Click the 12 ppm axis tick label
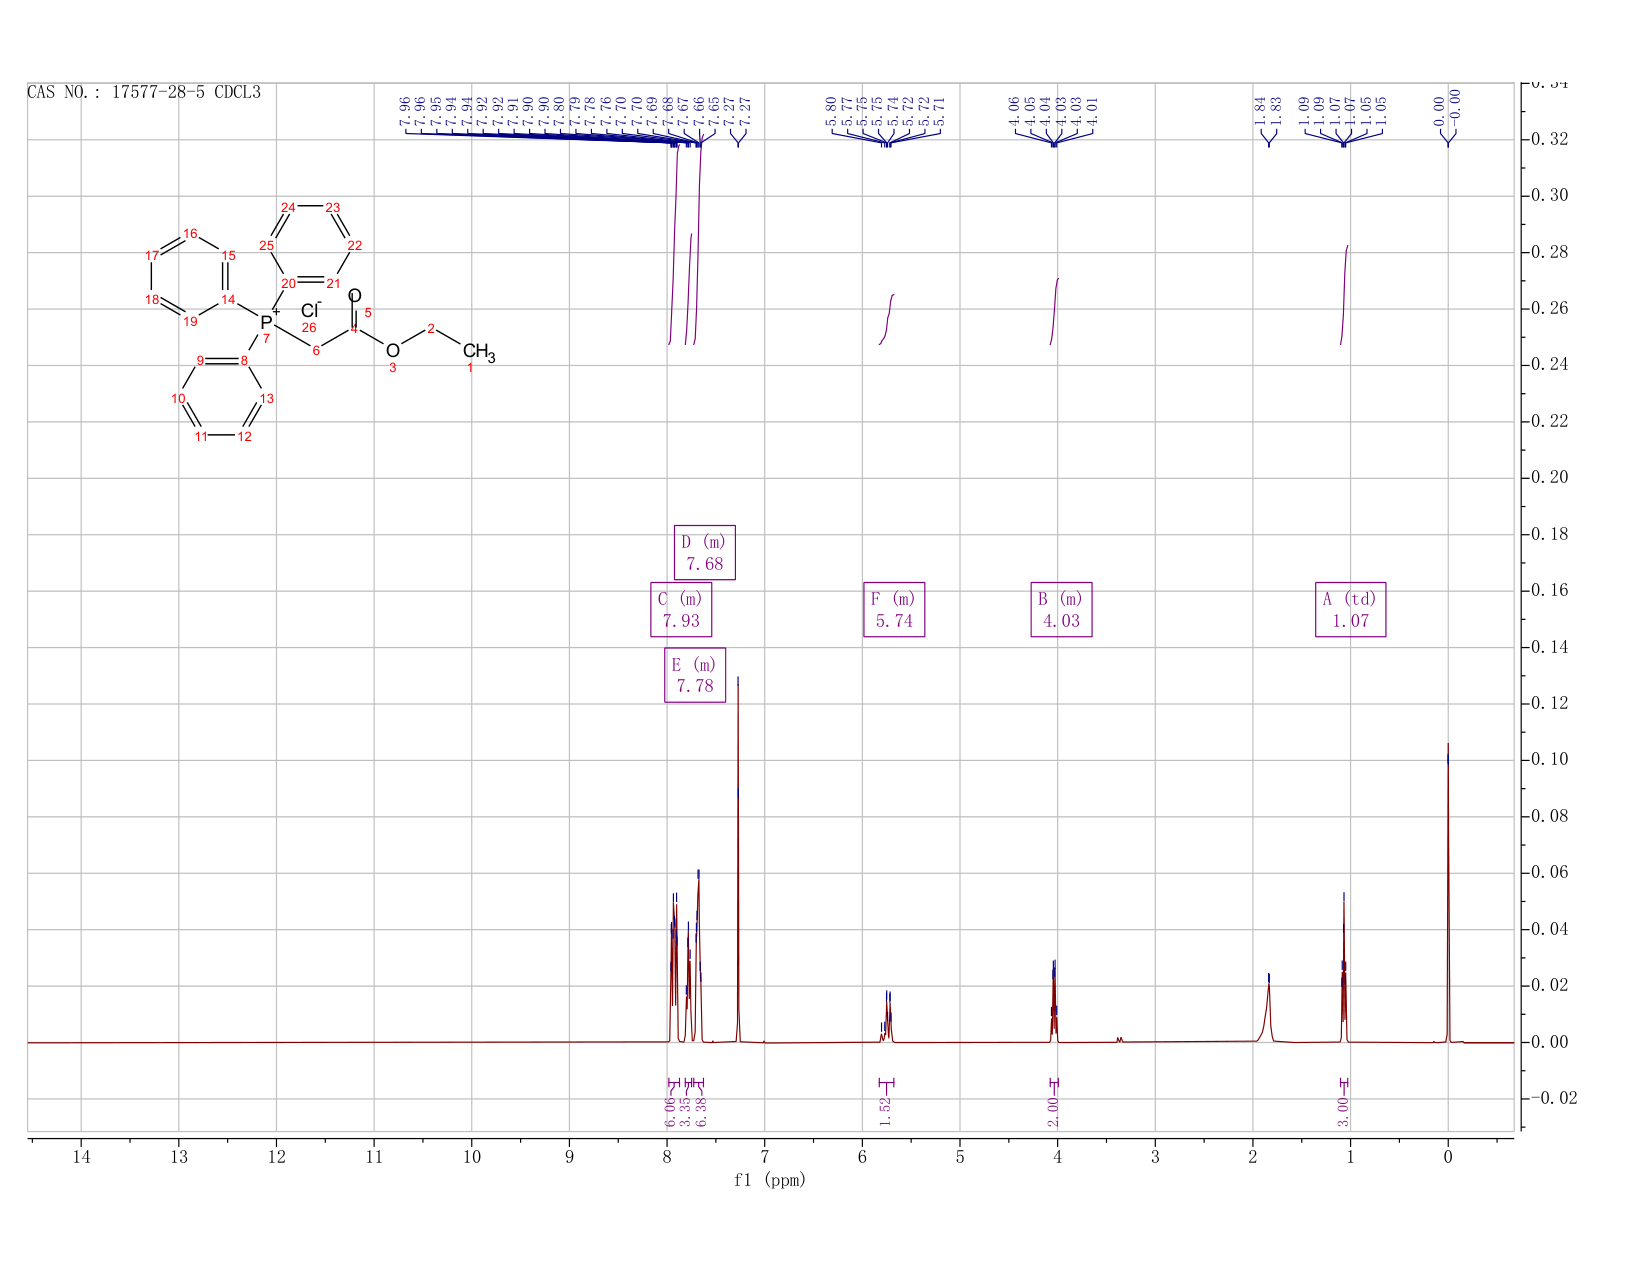The image size is (1650, 1275). (x=276, y=1157)
